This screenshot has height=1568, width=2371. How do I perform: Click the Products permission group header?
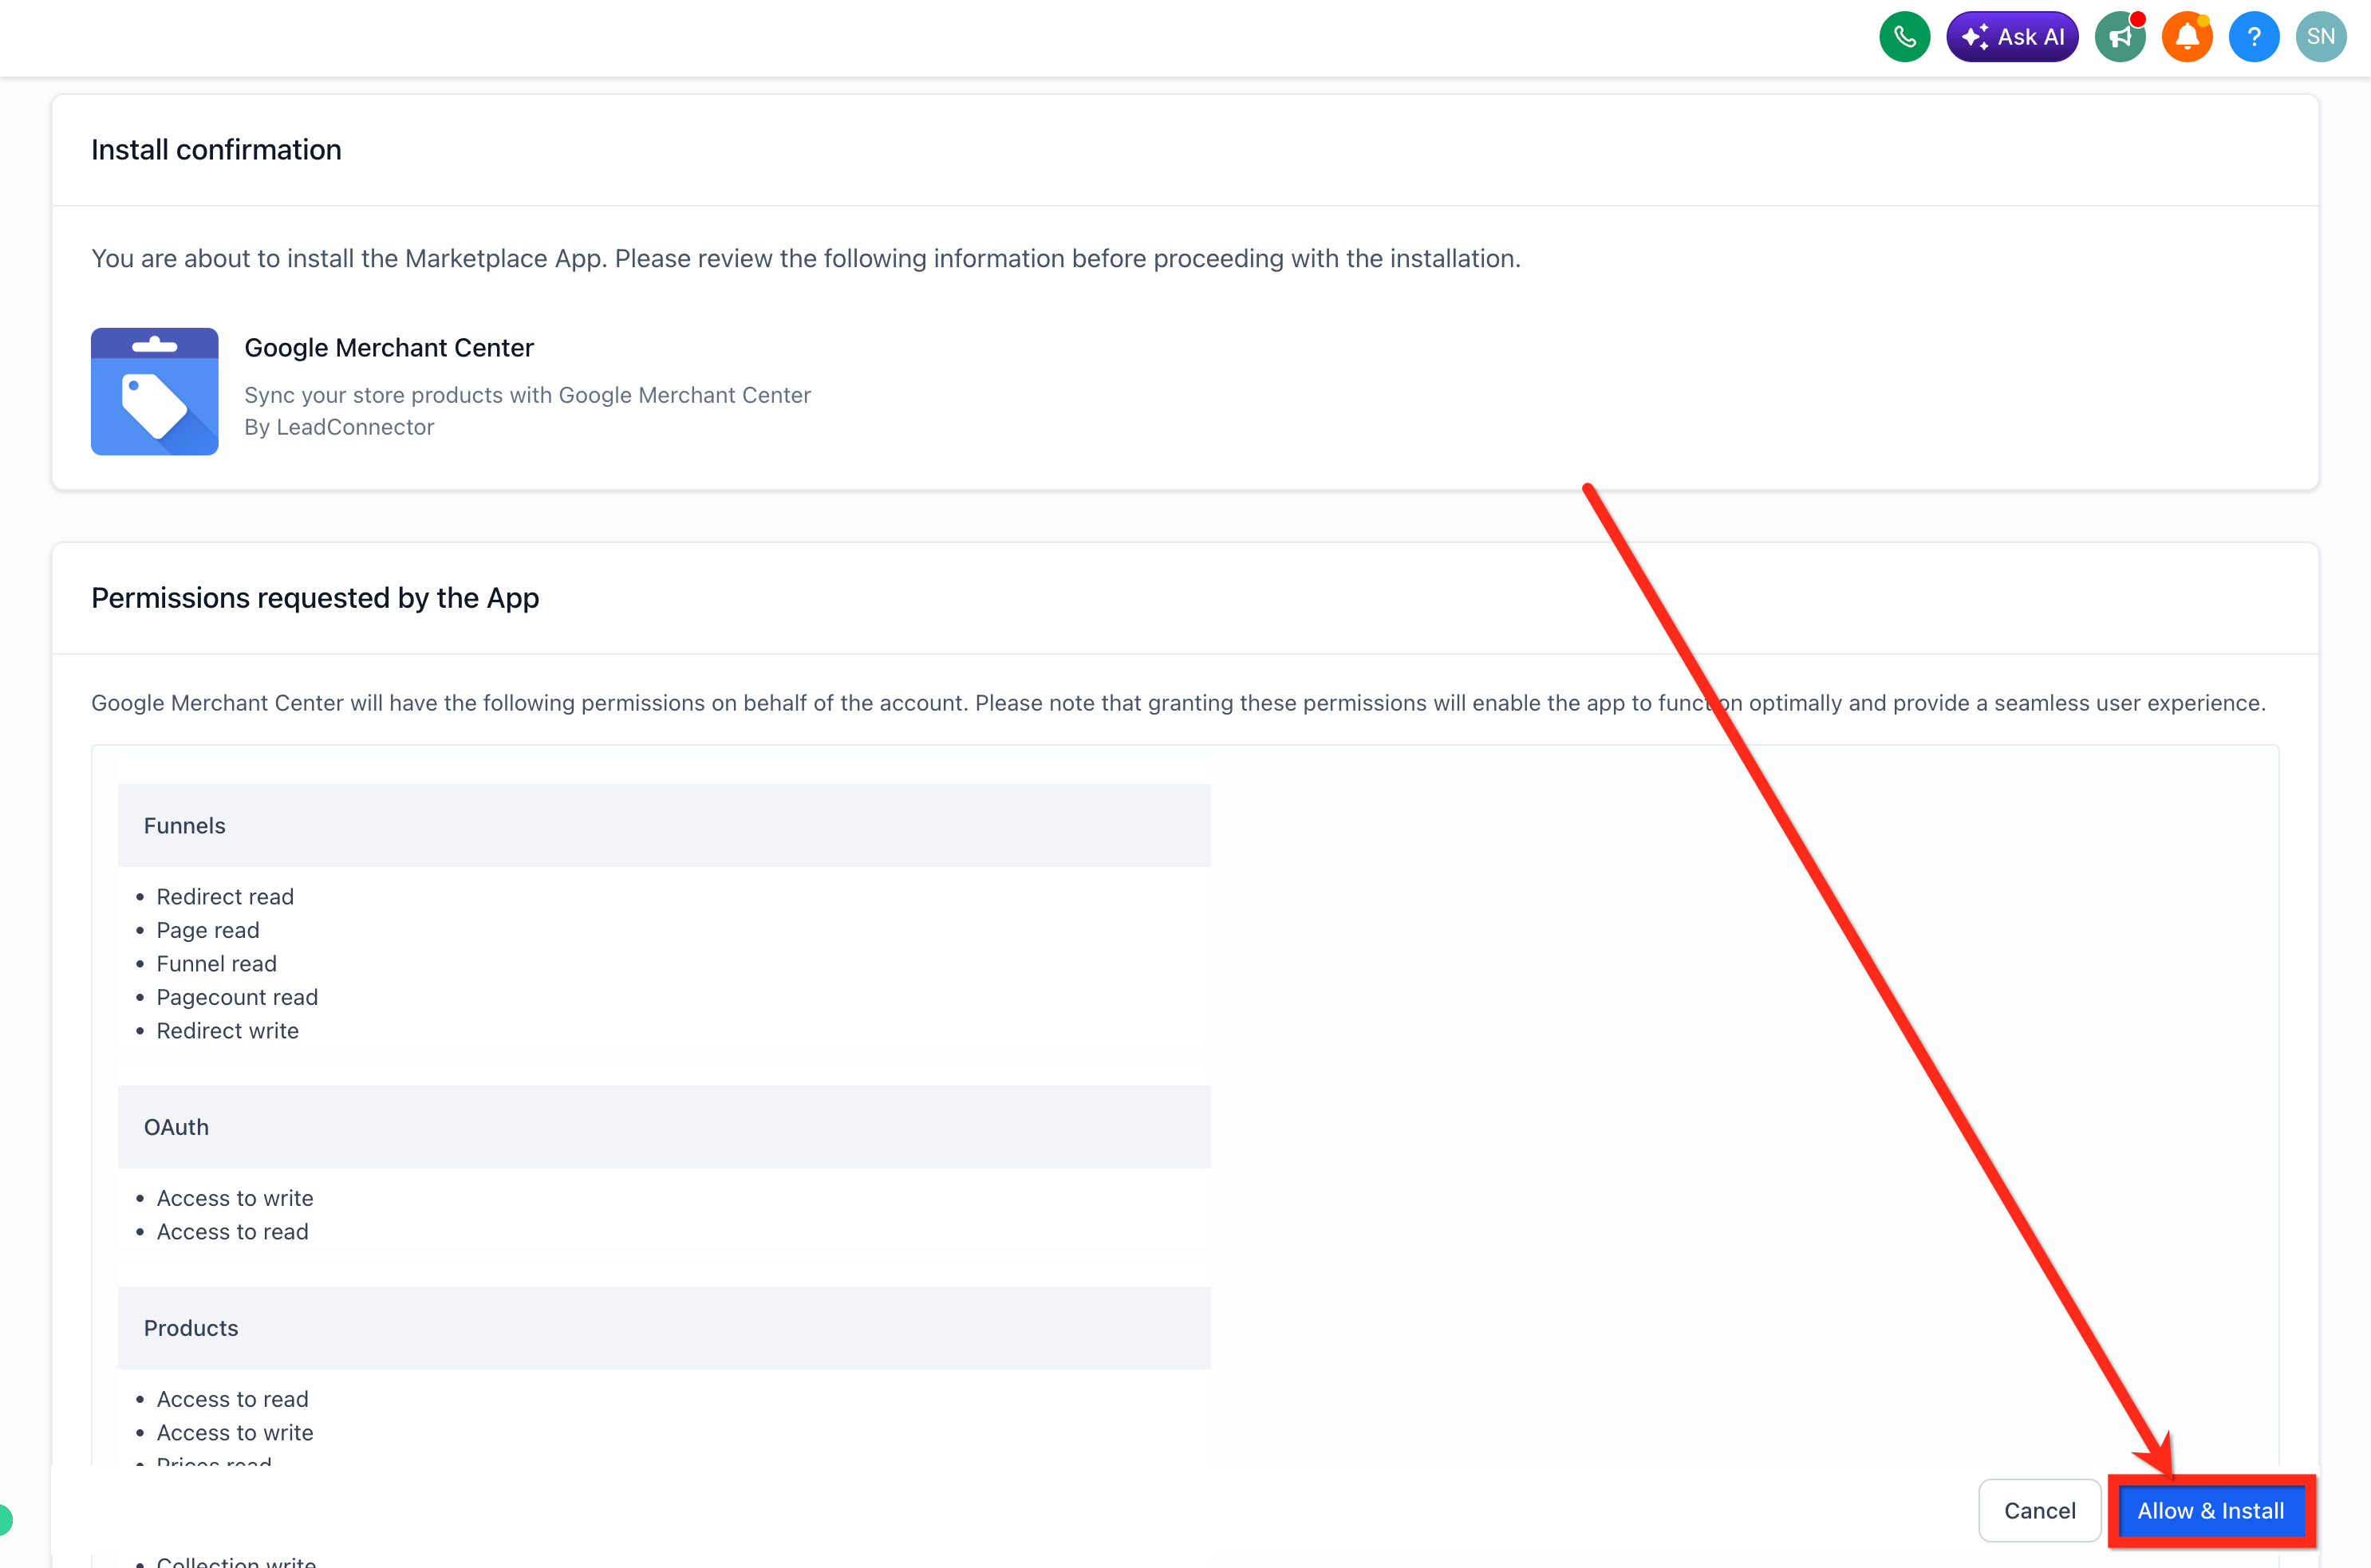[x=664, y=1328]
